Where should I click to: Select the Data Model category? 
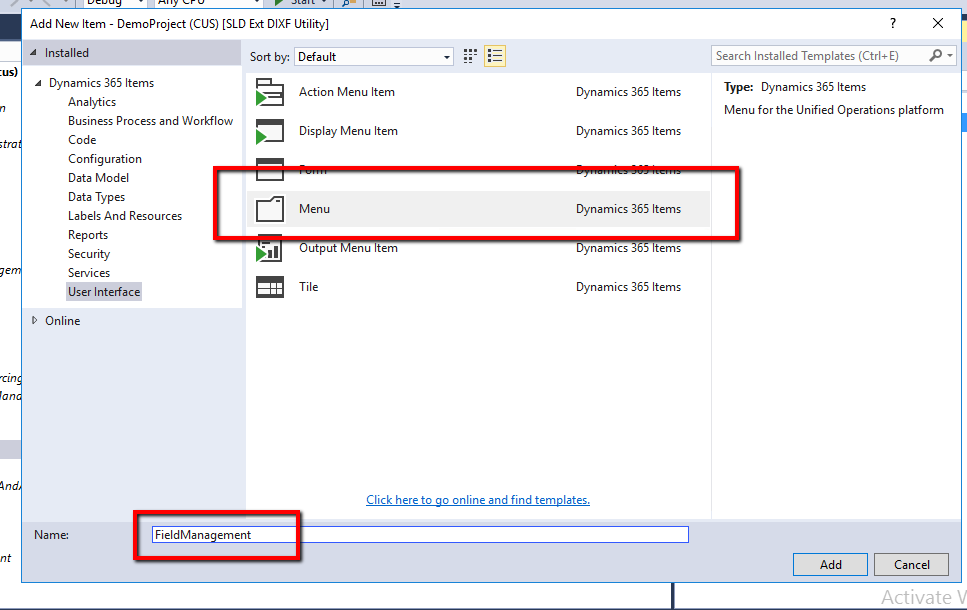coord(99,178)
